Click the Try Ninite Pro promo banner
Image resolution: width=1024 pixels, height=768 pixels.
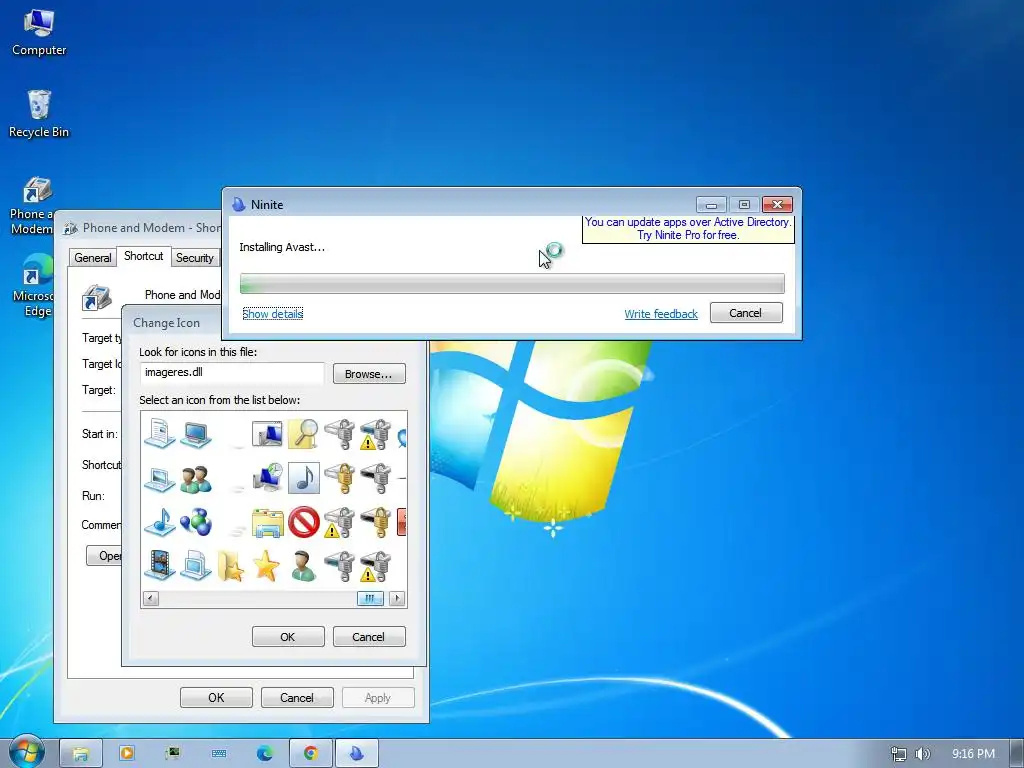coord(688,229)
